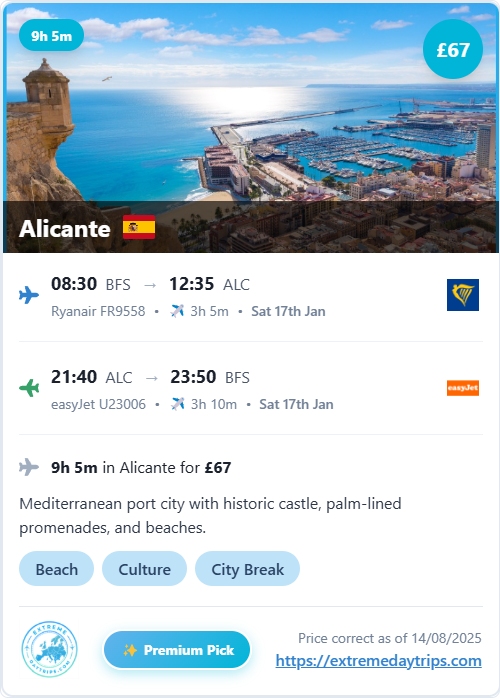Image resolution: width=500 pixels, height=698 pixels.
Task: Click the easyJet airline logo
Action: [x=463, y=388]
